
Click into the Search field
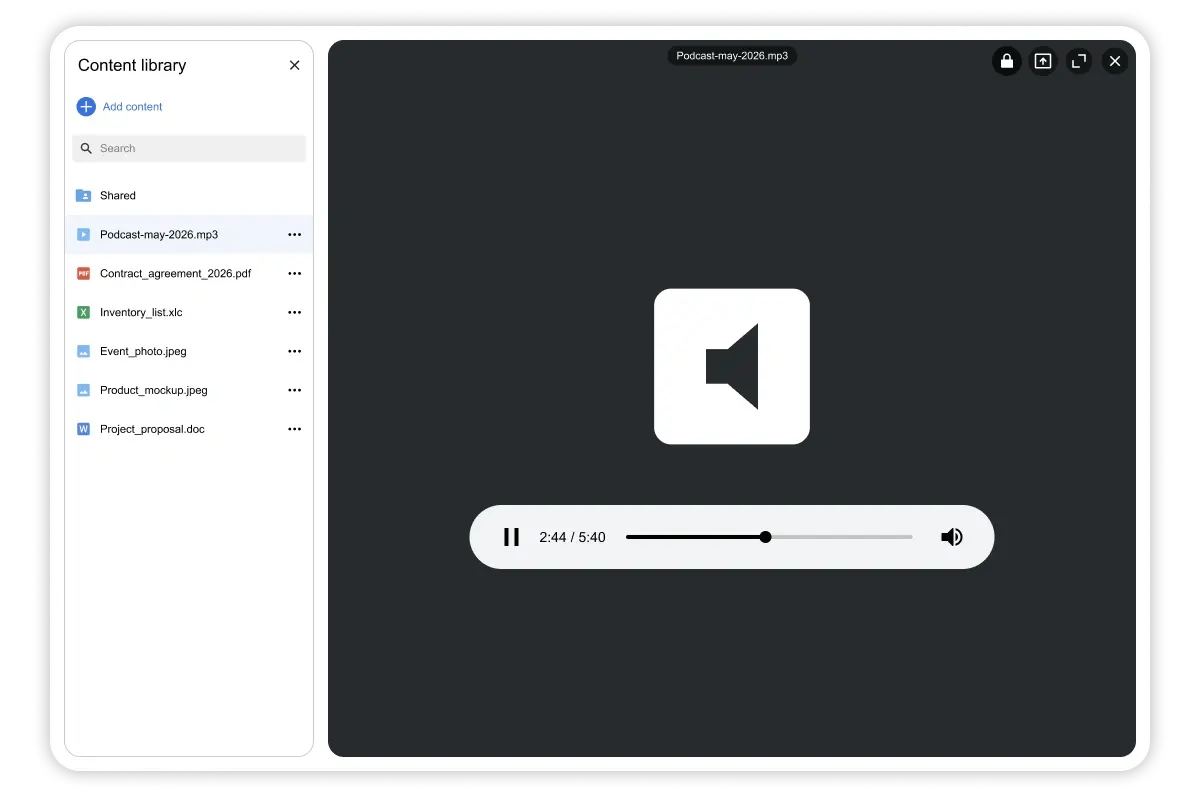click(x=189, y=148)
